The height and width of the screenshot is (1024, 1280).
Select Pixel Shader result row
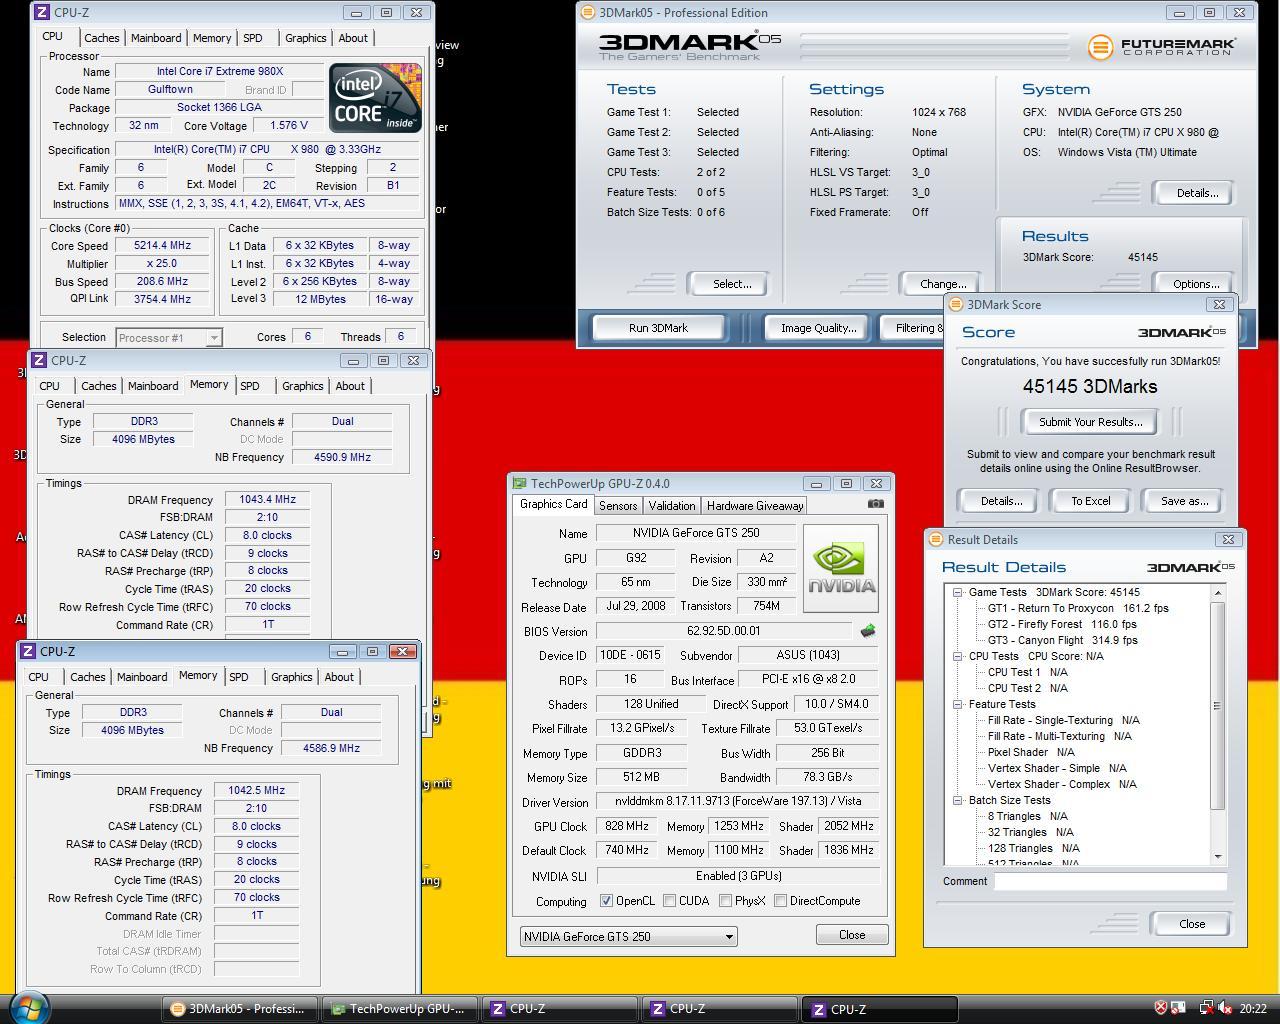(1031, 752)
